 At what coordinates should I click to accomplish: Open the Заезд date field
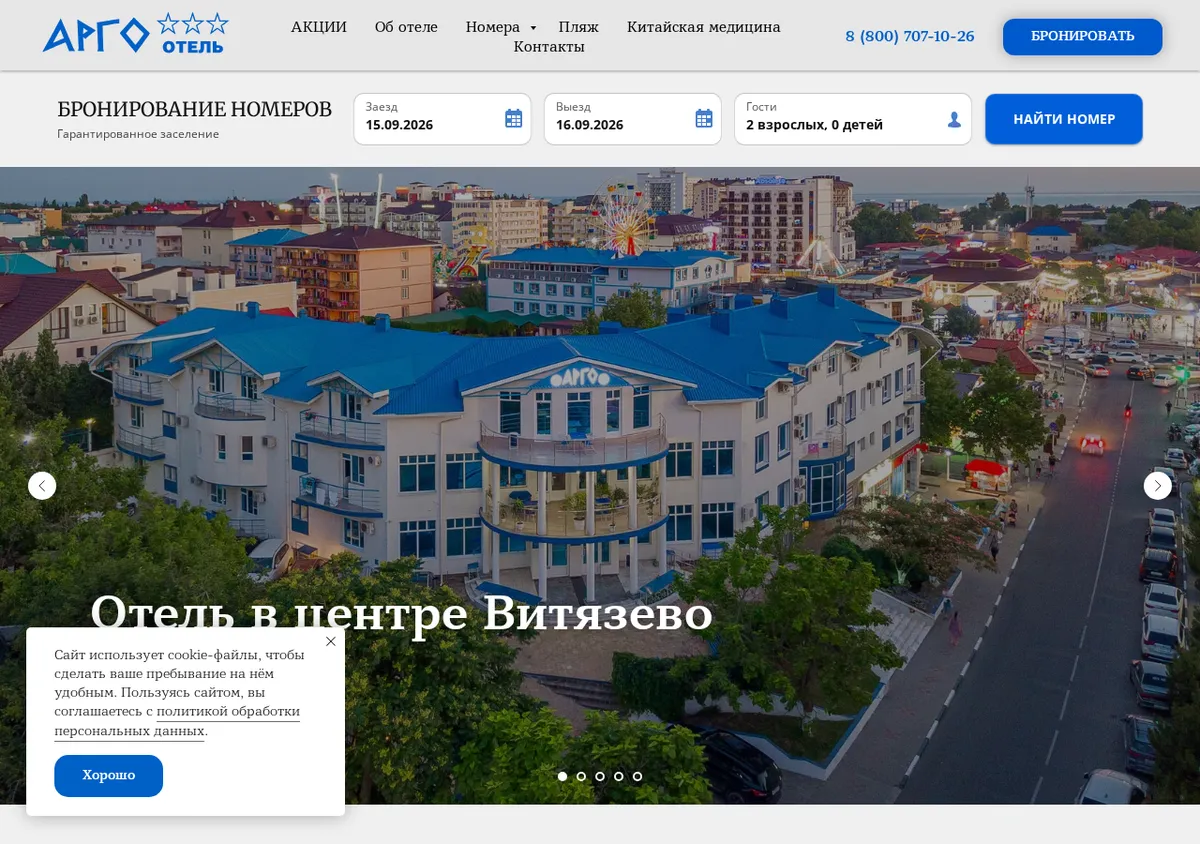click(x=442, y=119)
